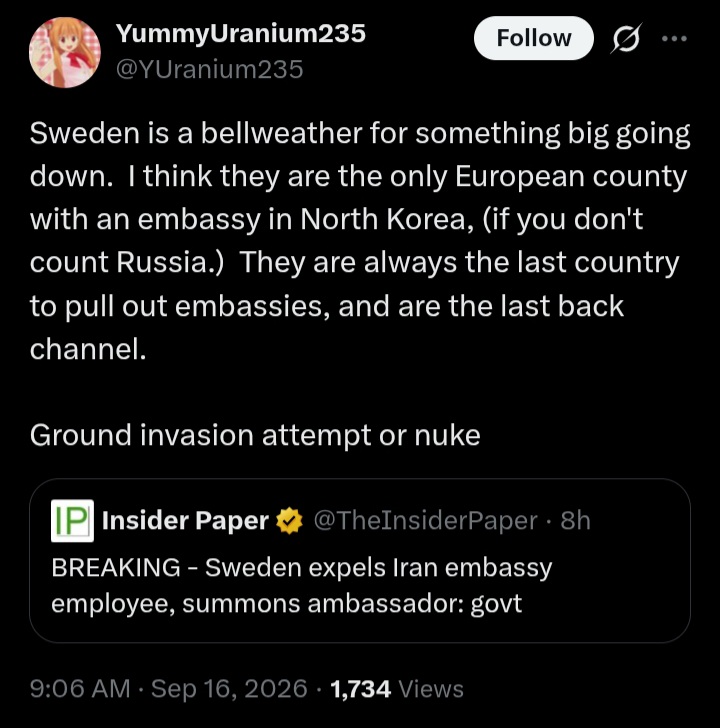
Task: Open the YummyUranium235 display name
Action: click(240, 33)
